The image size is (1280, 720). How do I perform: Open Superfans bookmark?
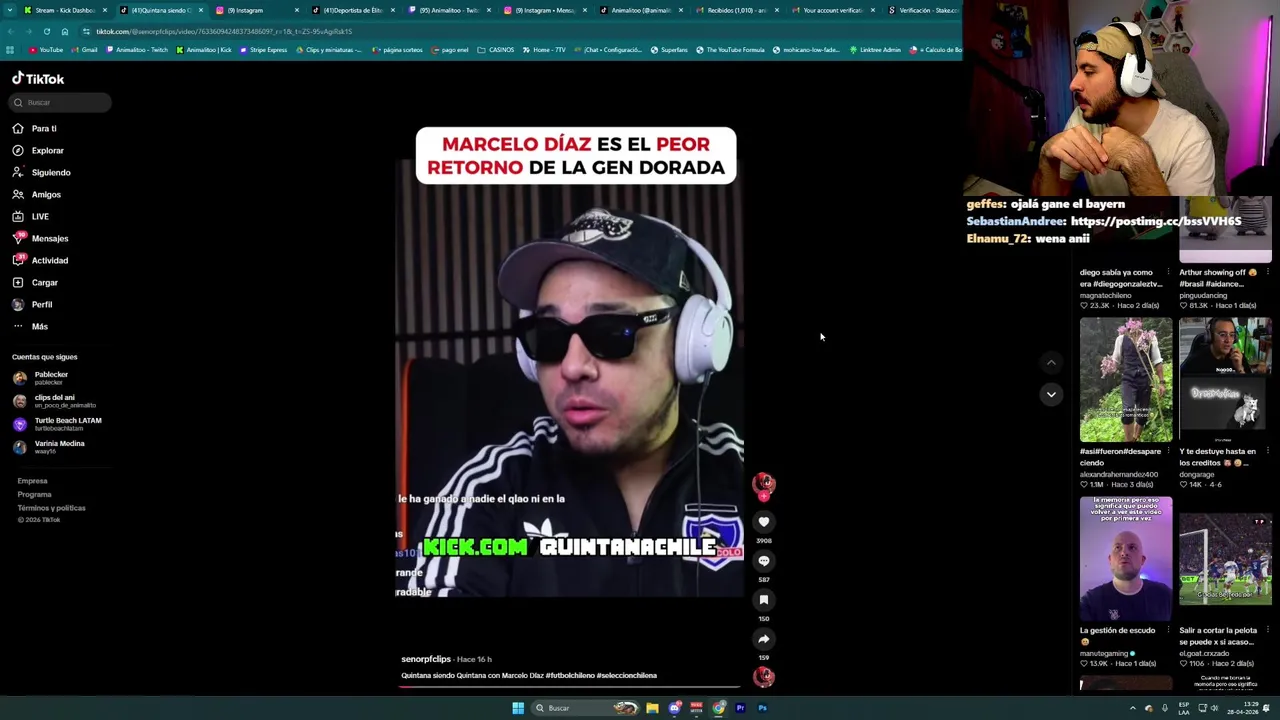(669, 50)
